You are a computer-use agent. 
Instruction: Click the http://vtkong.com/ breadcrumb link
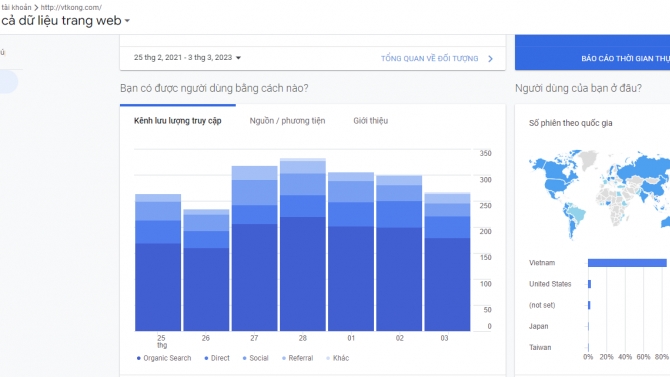(x=71, y=7)
